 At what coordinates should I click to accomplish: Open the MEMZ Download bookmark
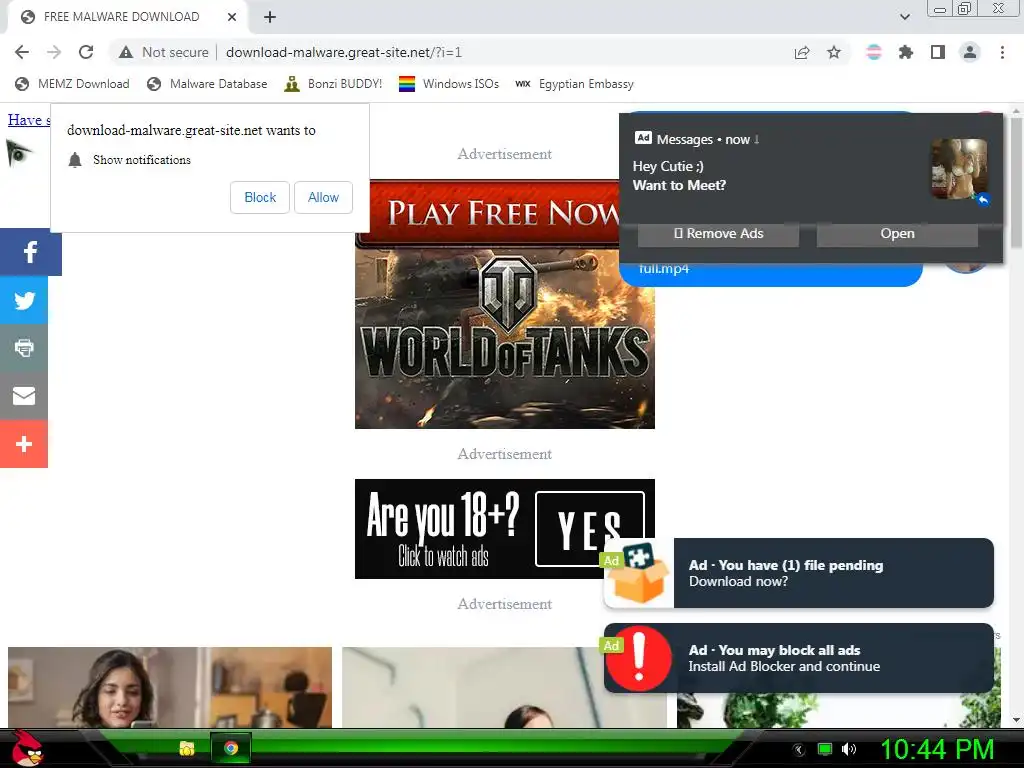point(72,84)
